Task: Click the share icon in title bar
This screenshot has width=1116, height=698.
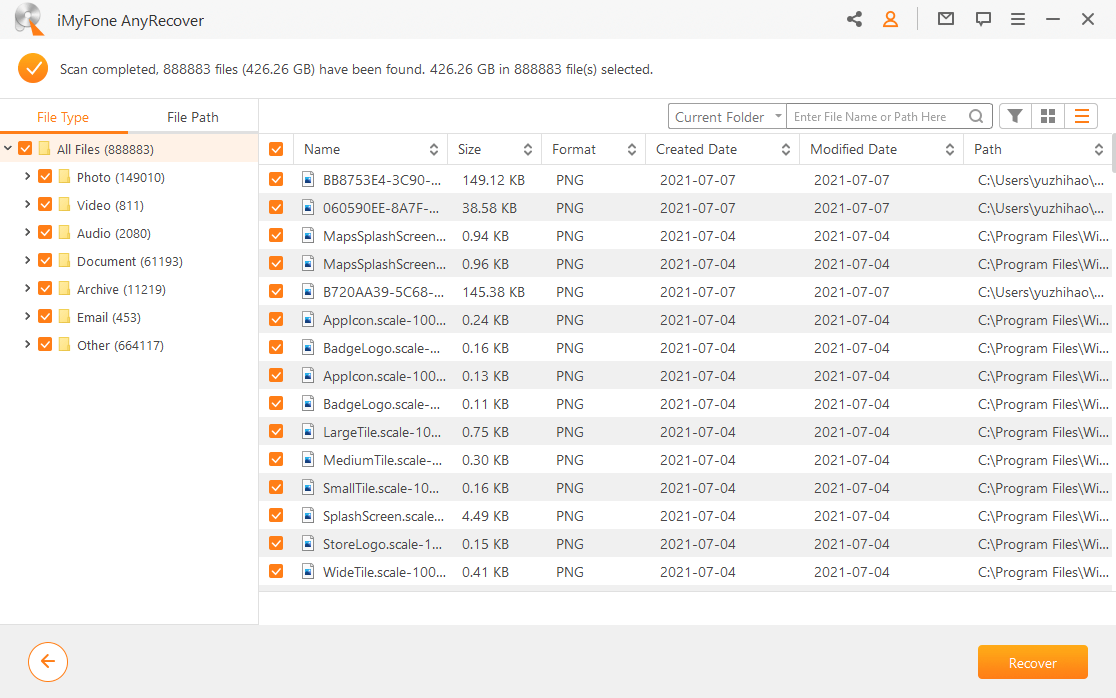Action: (854, 19)
